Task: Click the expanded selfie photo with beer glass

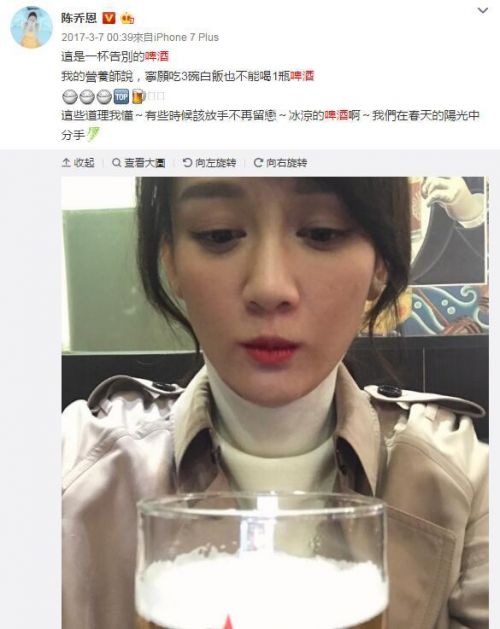Action: click(275, 402)
